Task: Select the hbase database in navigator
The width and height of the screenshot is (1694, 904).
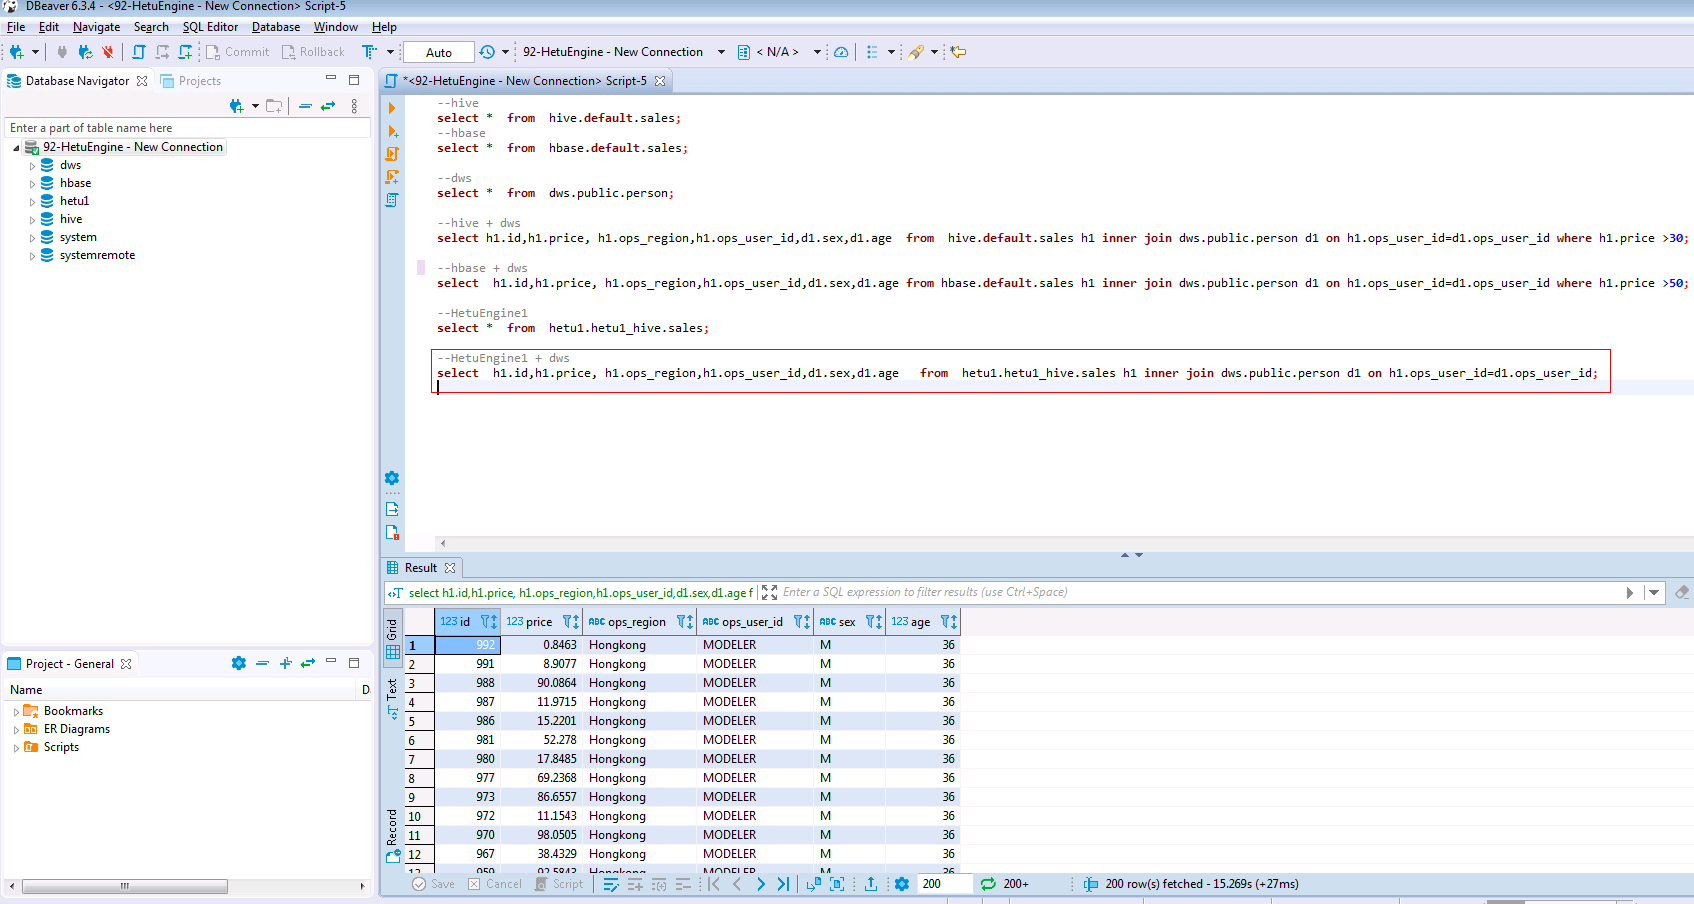Action: (75, 183)
